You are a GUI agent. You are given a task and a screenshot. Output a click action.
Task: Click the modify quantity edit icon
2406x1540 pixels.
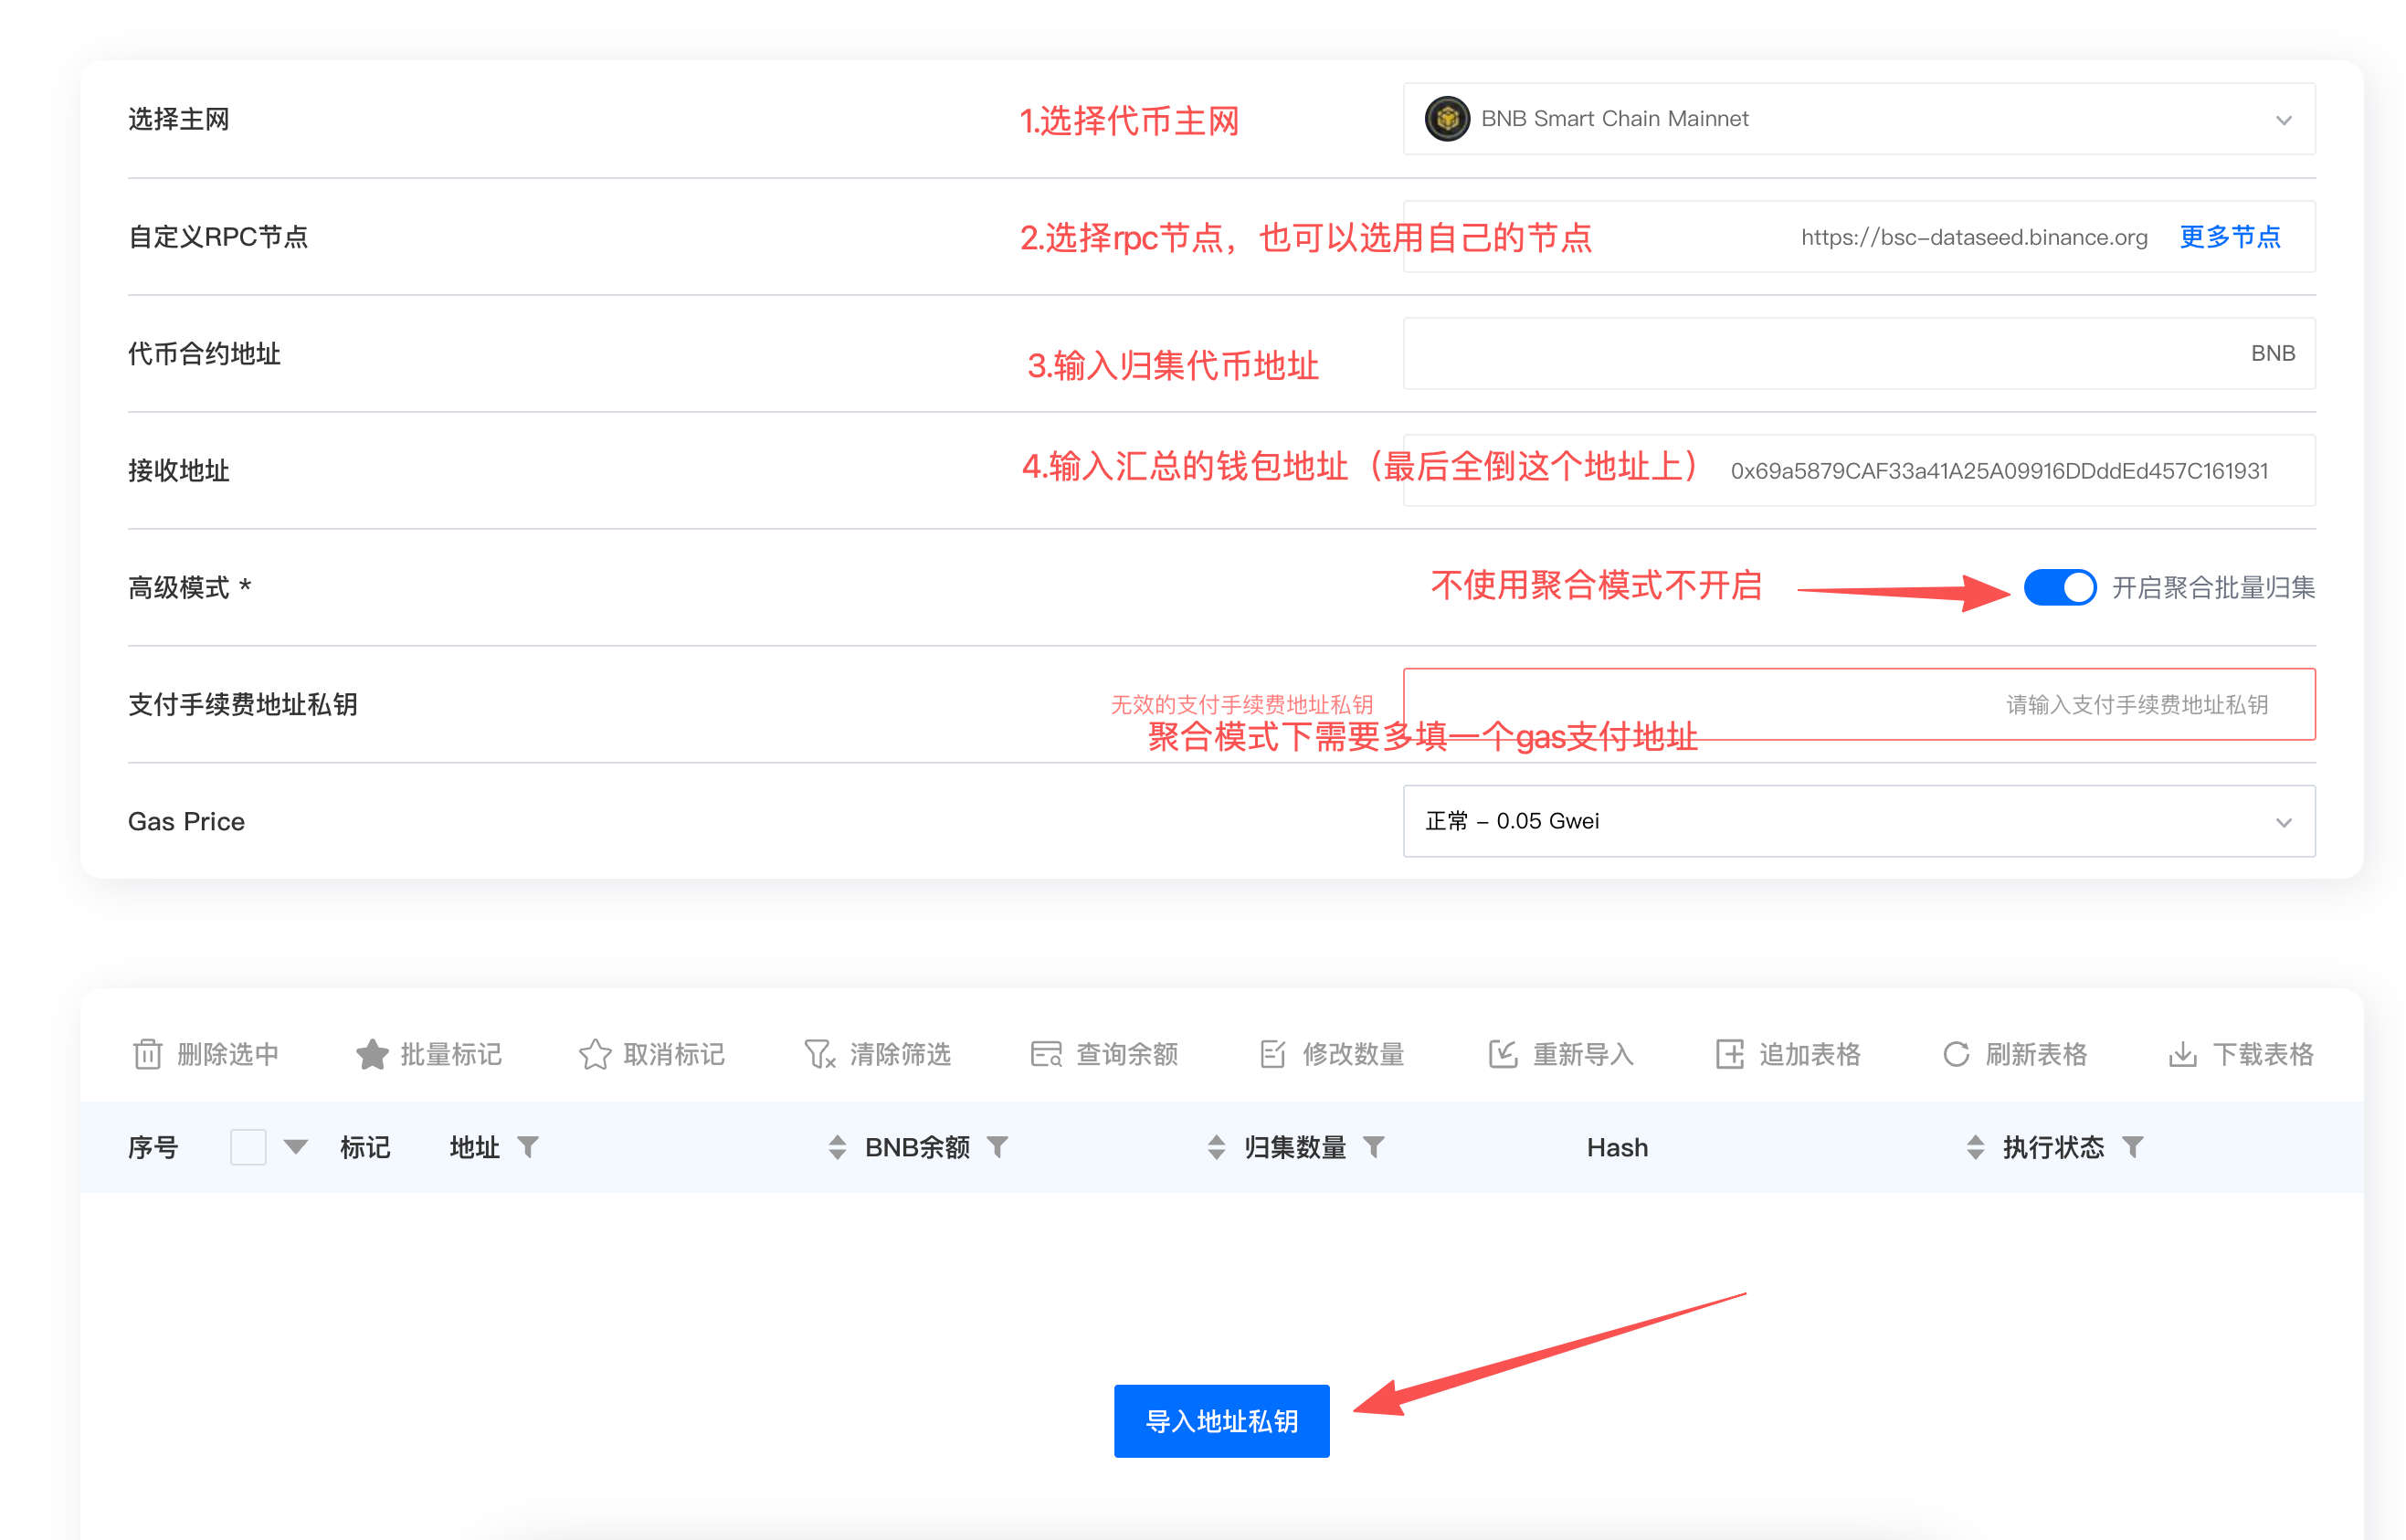pyautogui.click(x=1272, y=1054)
